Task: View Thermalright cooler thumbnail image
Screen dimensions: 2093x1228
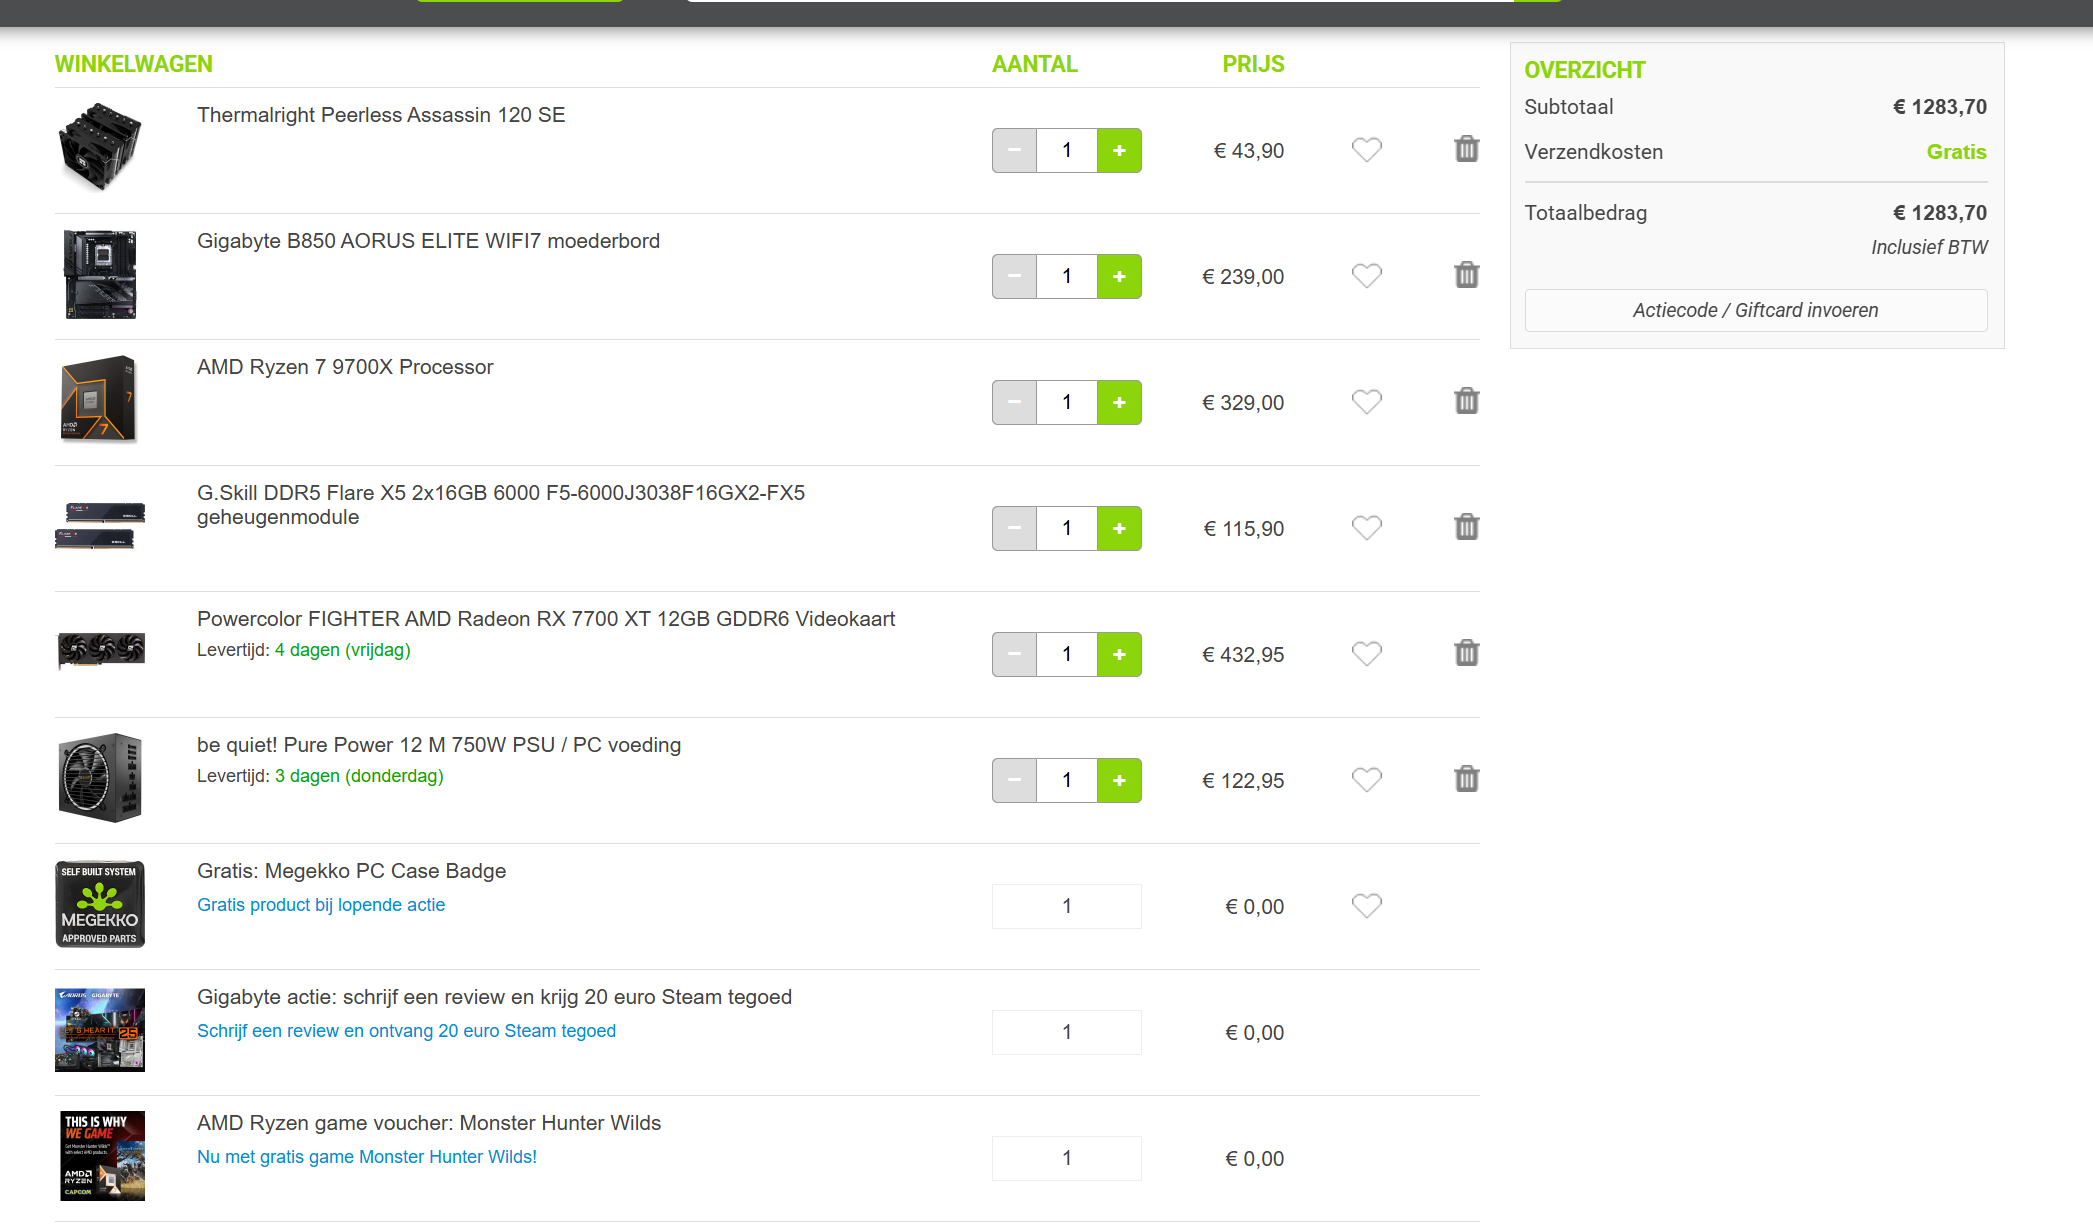Action: click(x=100, y=146)
